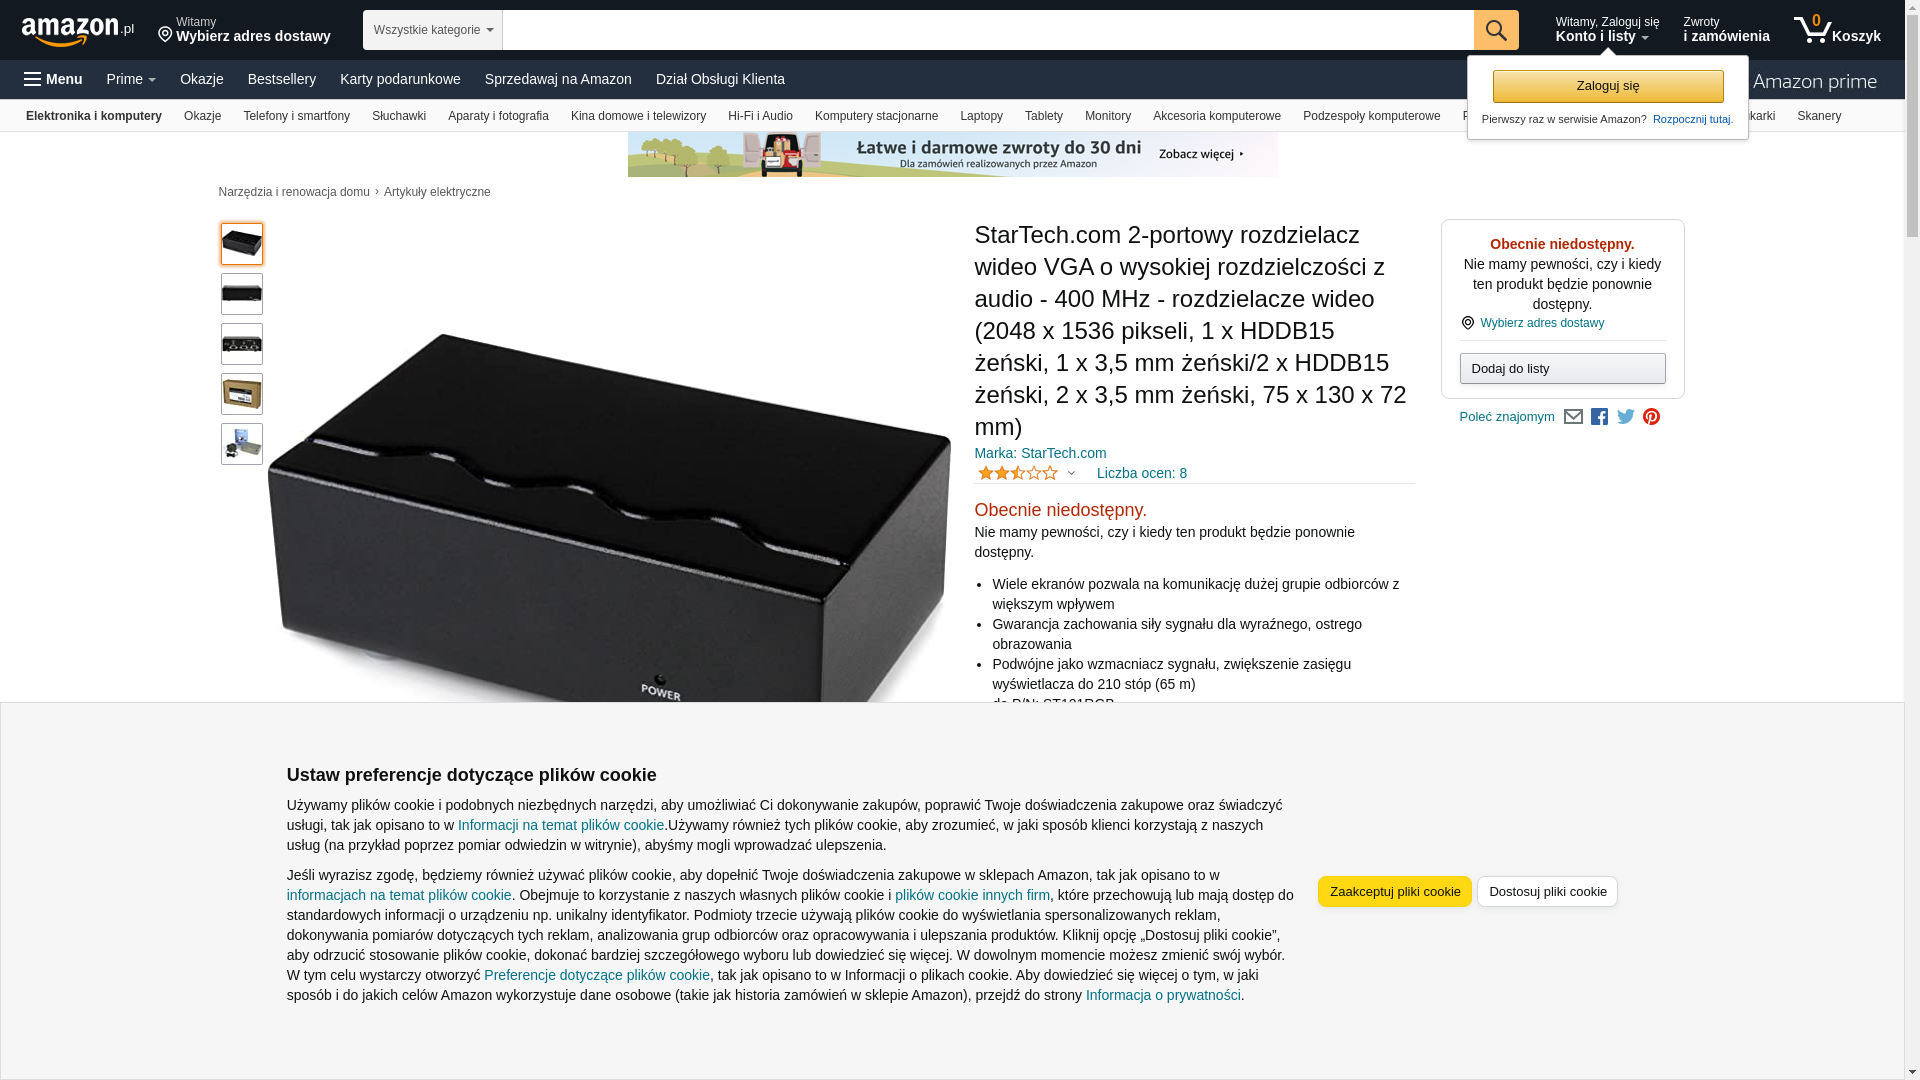Click Zaakceptuj pliki cookie button

point(1394,891)
